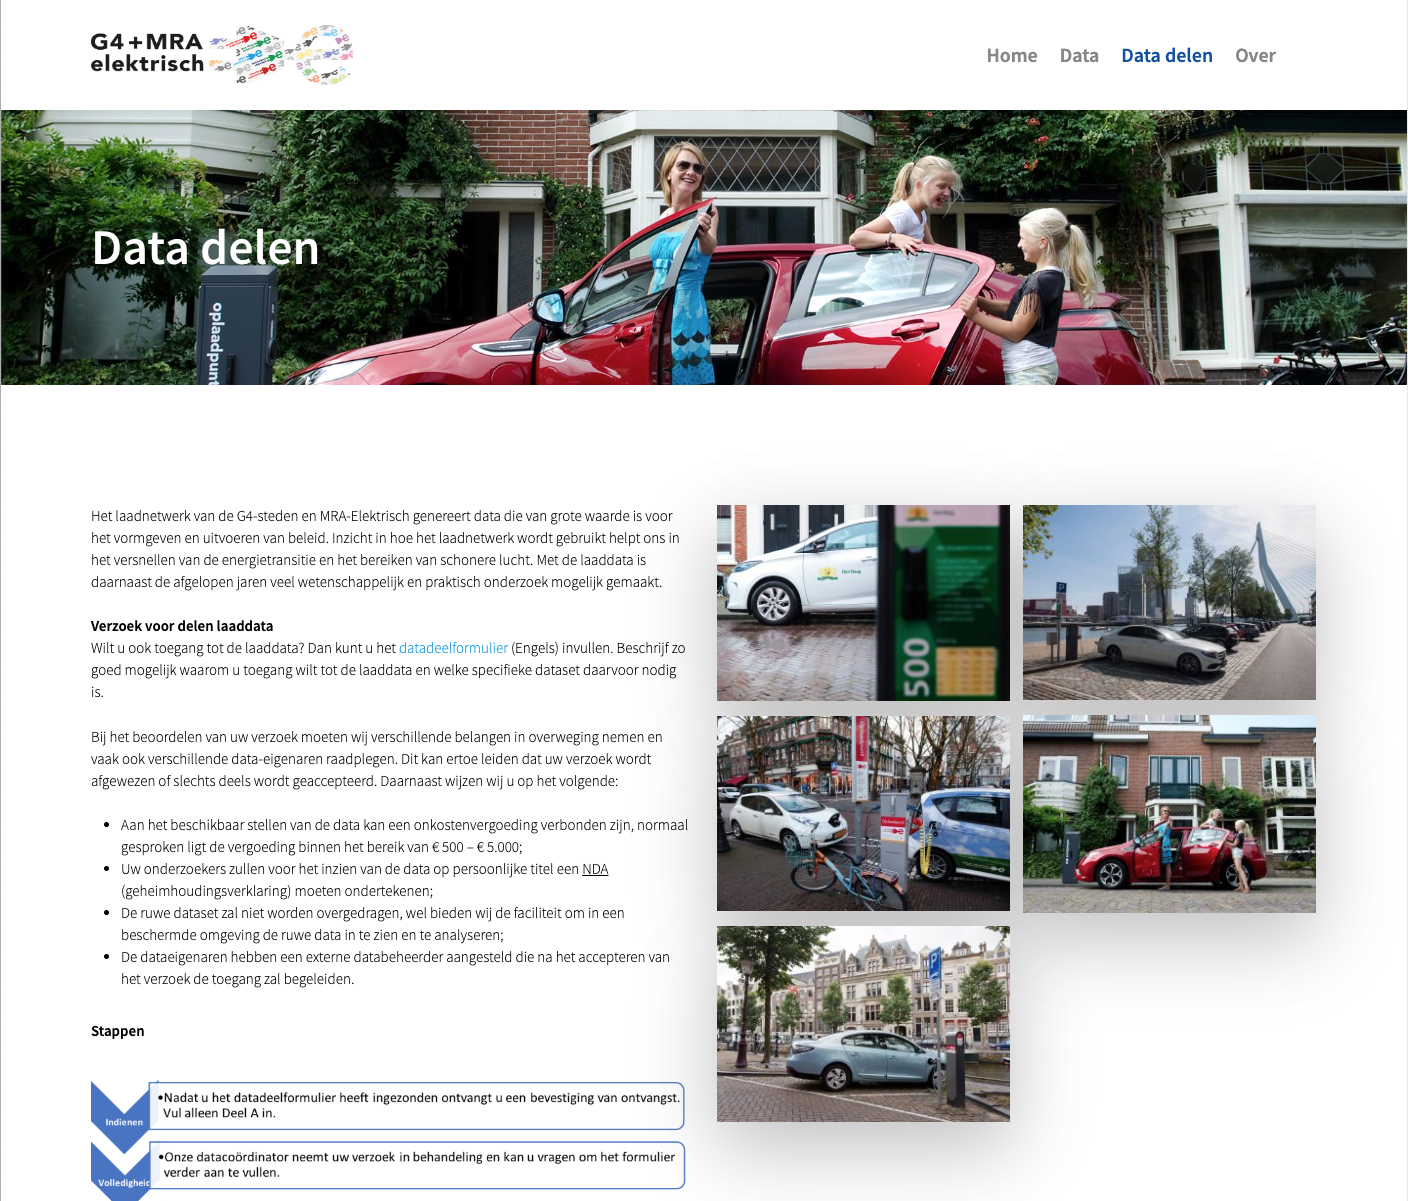
Task: Open the Data menu item
Action: (x=1078, y=56)
